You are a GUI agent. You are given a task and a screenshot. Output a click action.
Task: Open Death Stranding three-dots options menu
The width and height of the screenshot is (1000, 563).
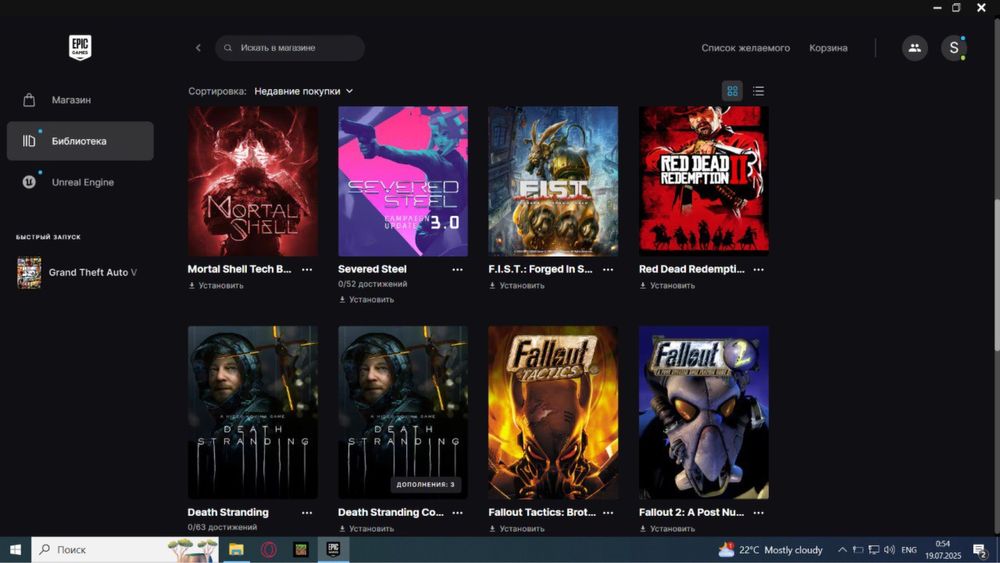[x=307, y=513]
